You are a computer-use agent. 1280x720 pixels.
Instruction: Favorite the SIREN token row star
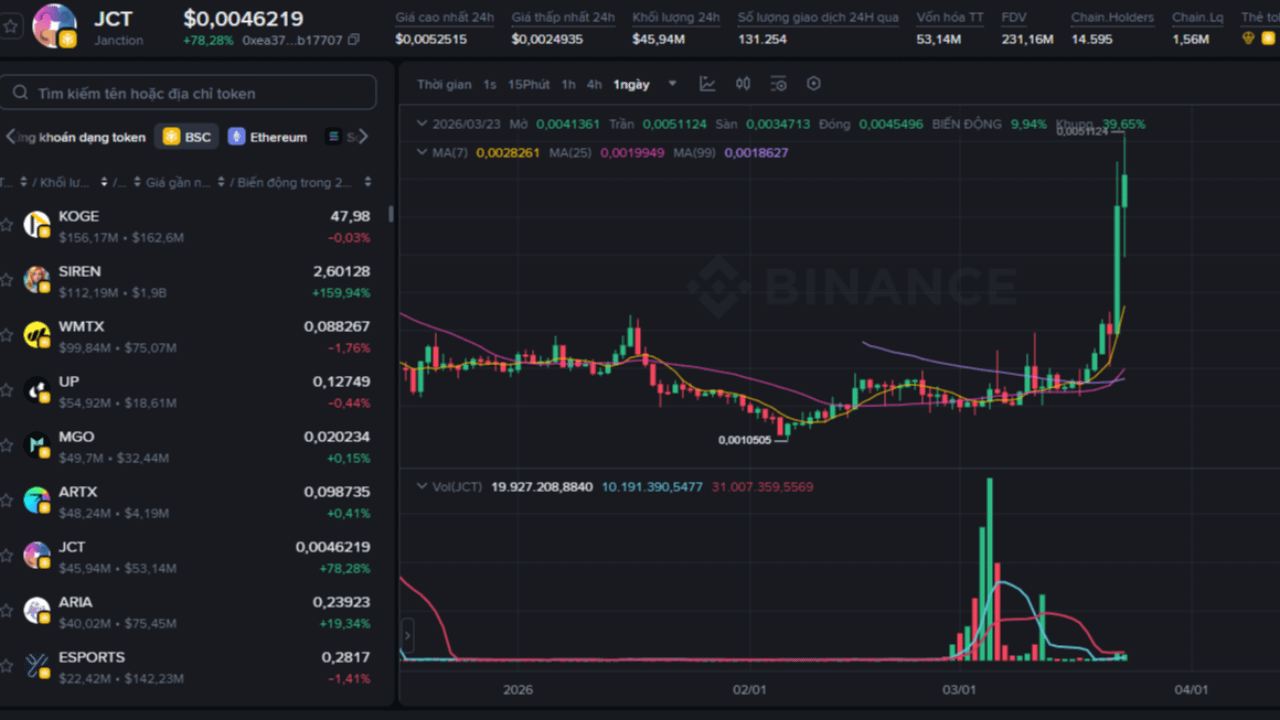click(x=7, y=280)
